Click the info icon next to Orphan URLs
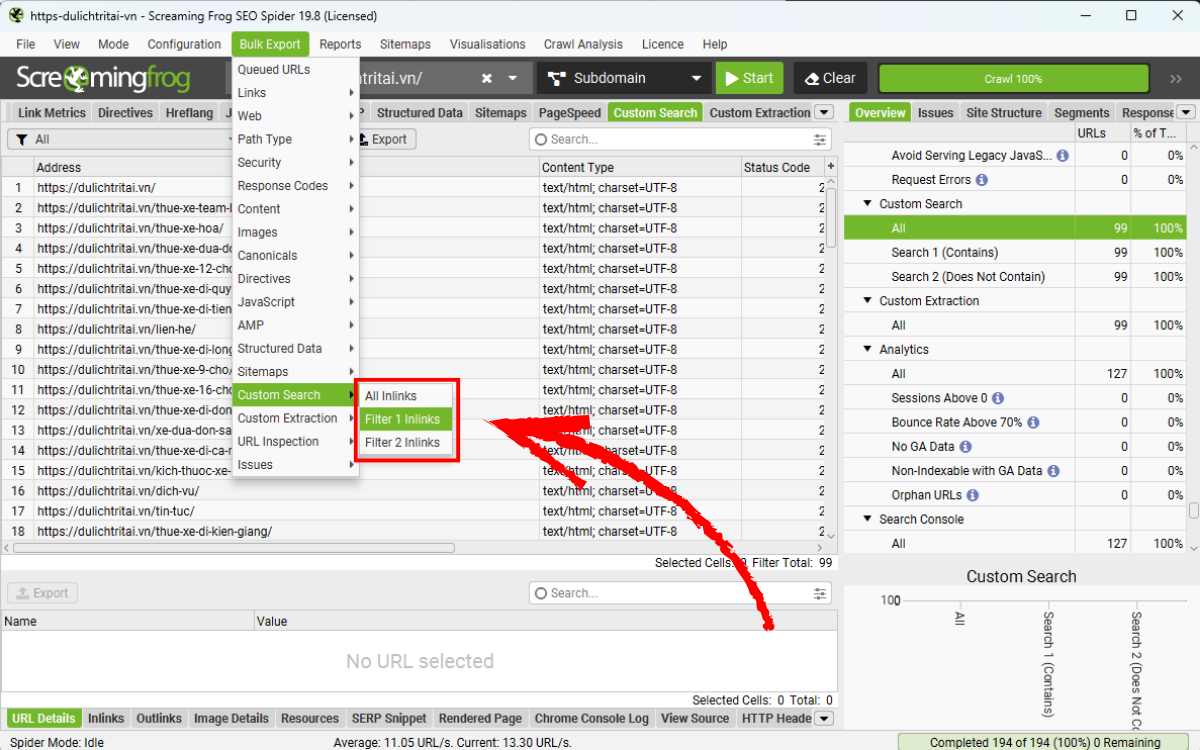Viewport: 1200px width, 750px height. [x=973, y=495]
